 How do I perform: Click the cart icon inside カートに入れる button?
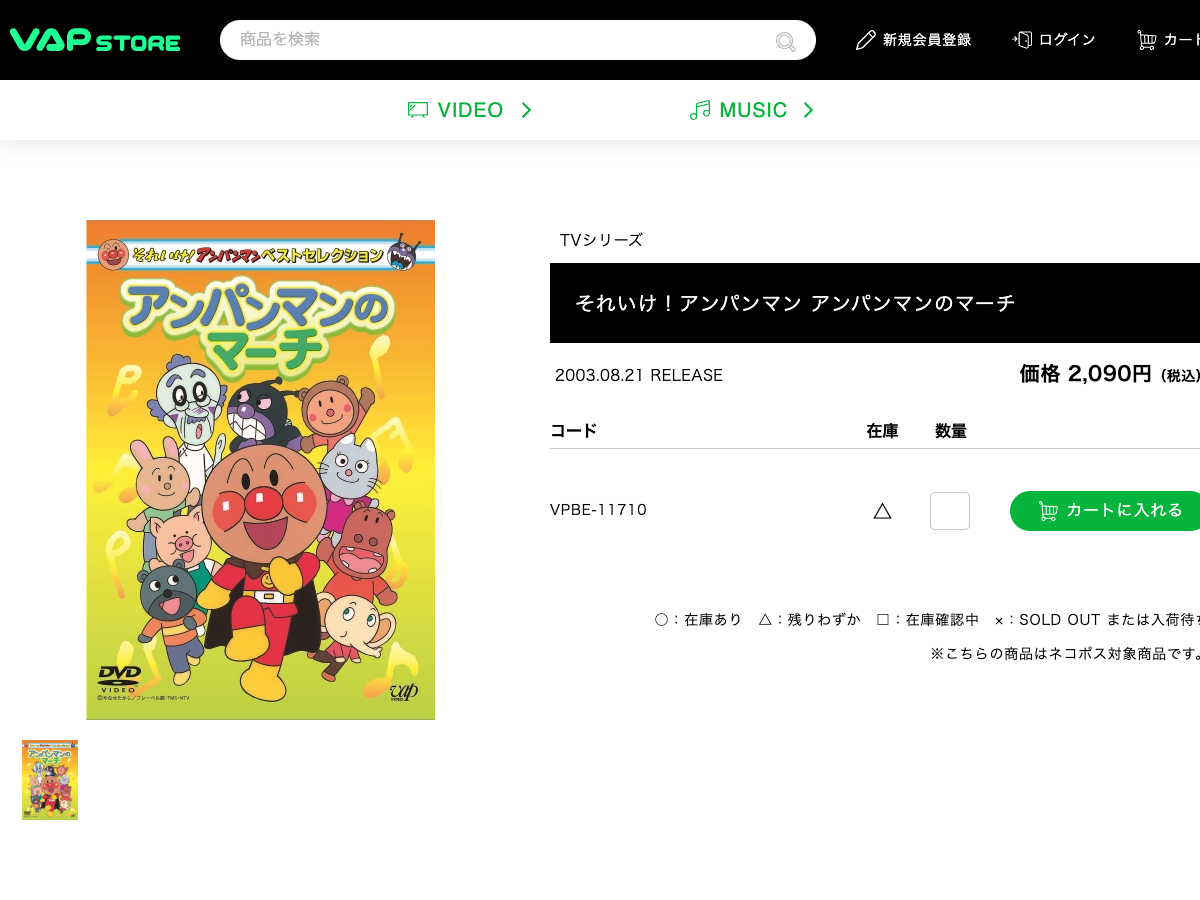1048,511
